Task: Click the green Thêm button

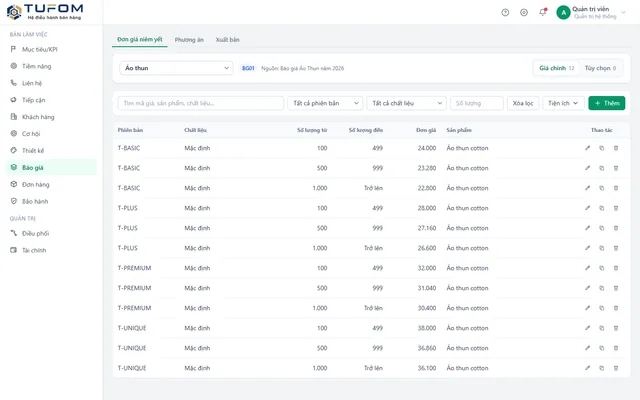Action: (607, 103)
